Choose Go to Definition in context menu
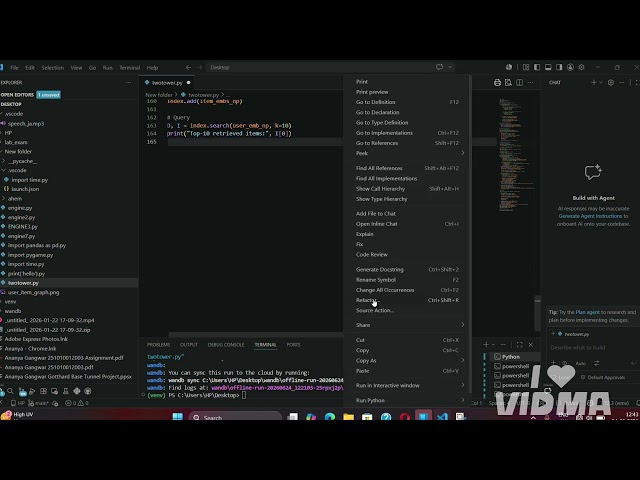The width and height of the screenshot is (640, 480). click(x=407, y=102)
